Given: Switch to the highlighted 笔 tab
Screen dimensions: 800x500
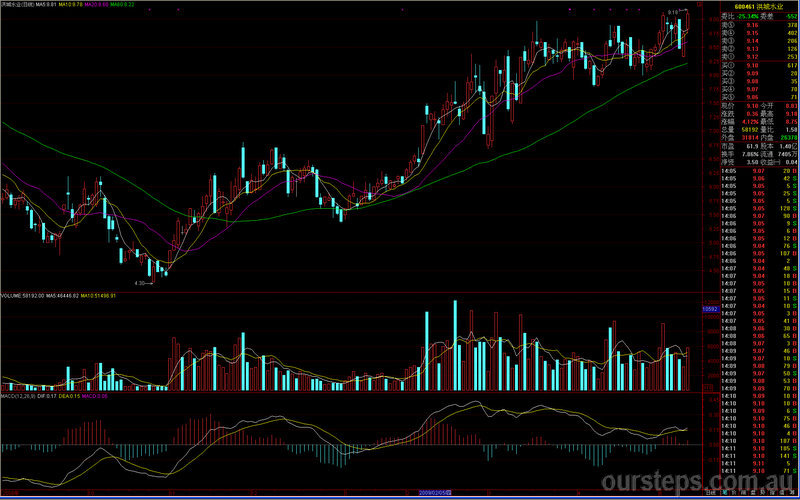Looking at the screenshot, I should pos(727,494).
